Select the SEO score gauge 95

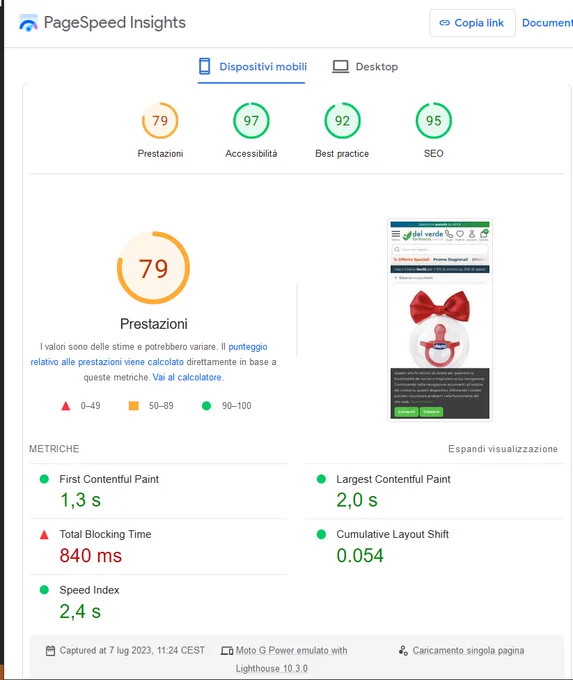click(x=433, y=121)
